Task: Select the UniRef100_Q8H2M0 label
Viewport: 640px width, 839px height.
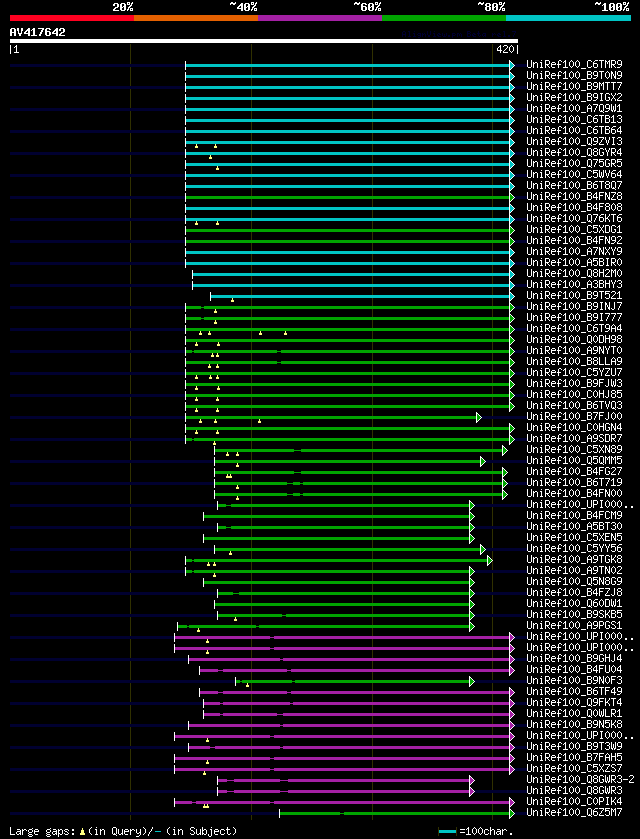Action: point(574,273)
